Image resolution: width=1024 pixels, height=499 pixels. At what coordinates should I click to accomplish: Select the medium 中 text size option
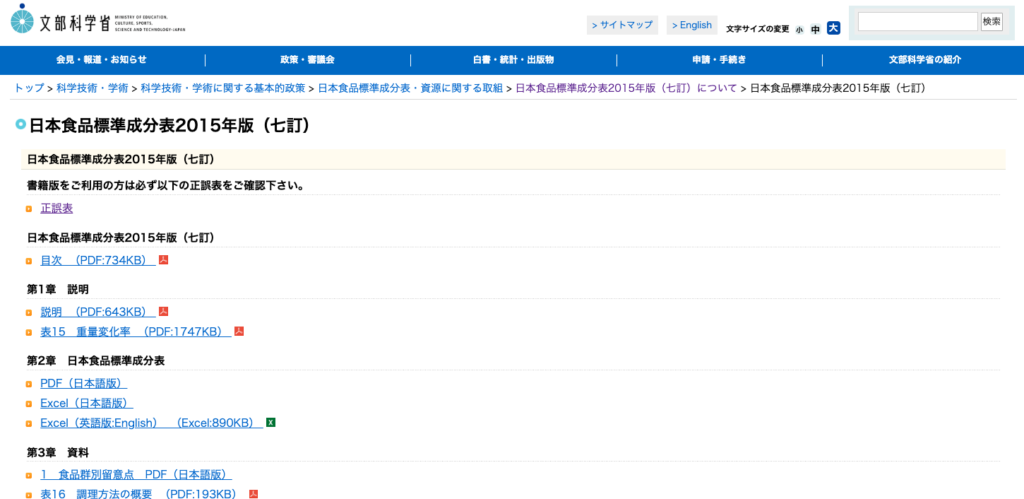click(x=815, y=29)
